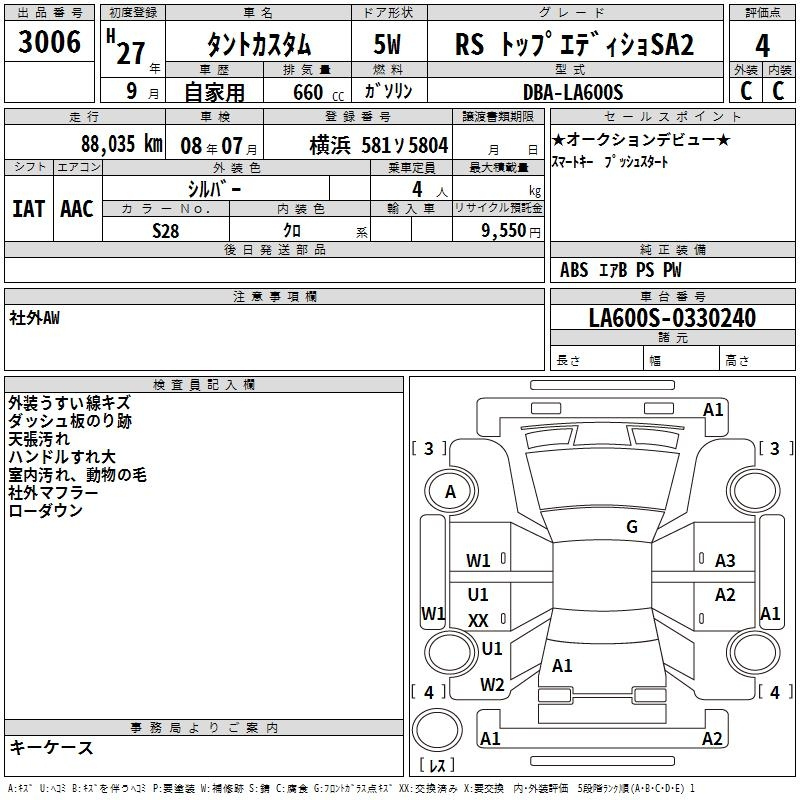Viewport: 800px width, 800px height.
Task: Click the damage code legend line at the bottom
Action: tap(352, 789)
